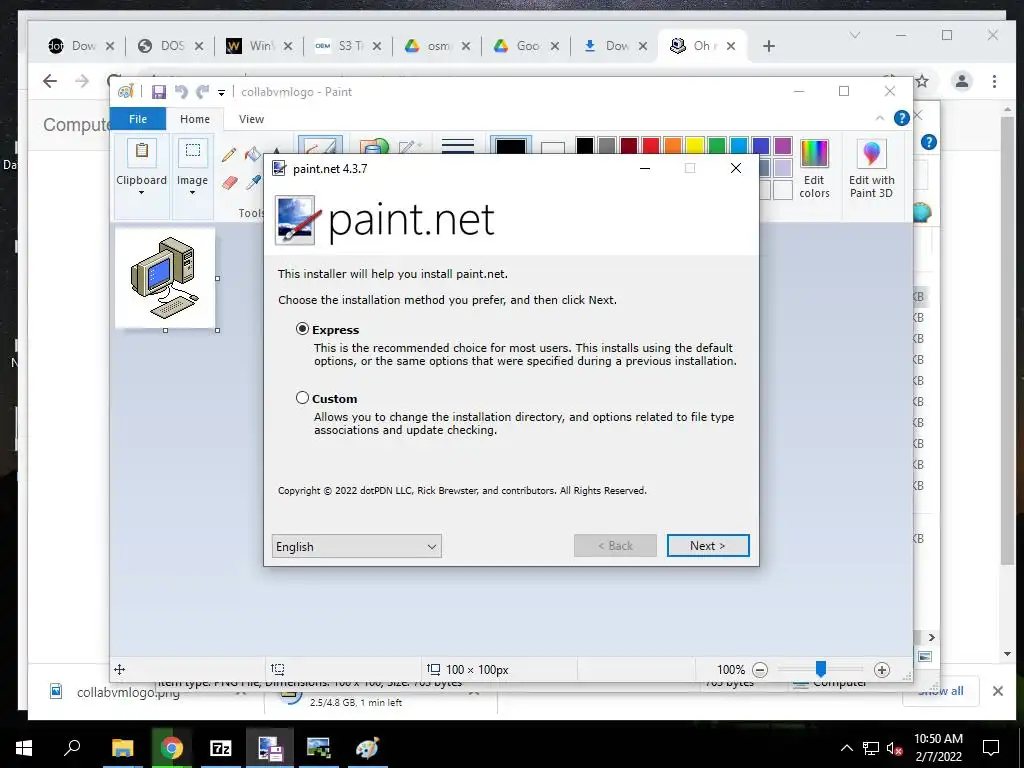This screenshot has height=768, width=1024.
Task: Pick the orange color in Paint palette
Action: click(673, 146)
